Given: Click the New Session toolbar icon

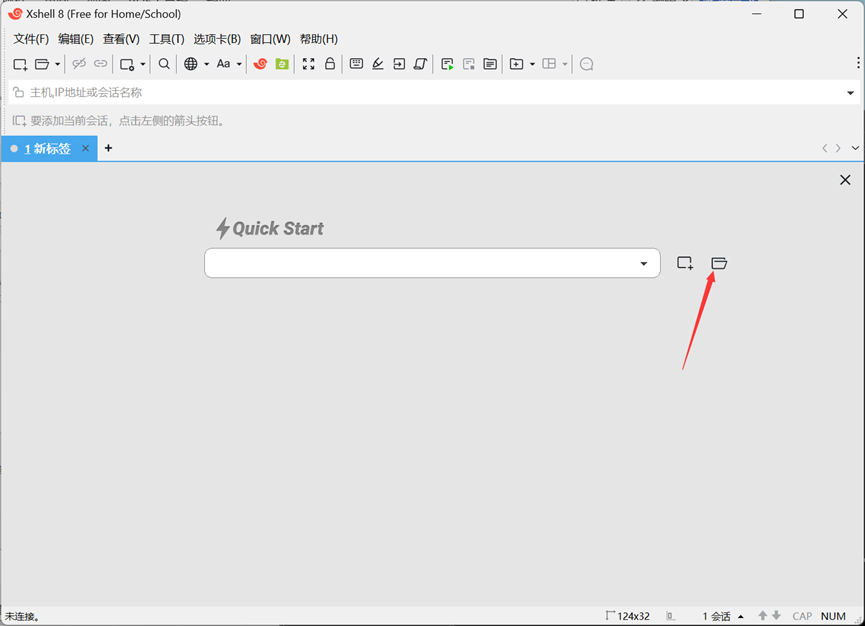Looking at the screenshot, I should click(20, 64).
